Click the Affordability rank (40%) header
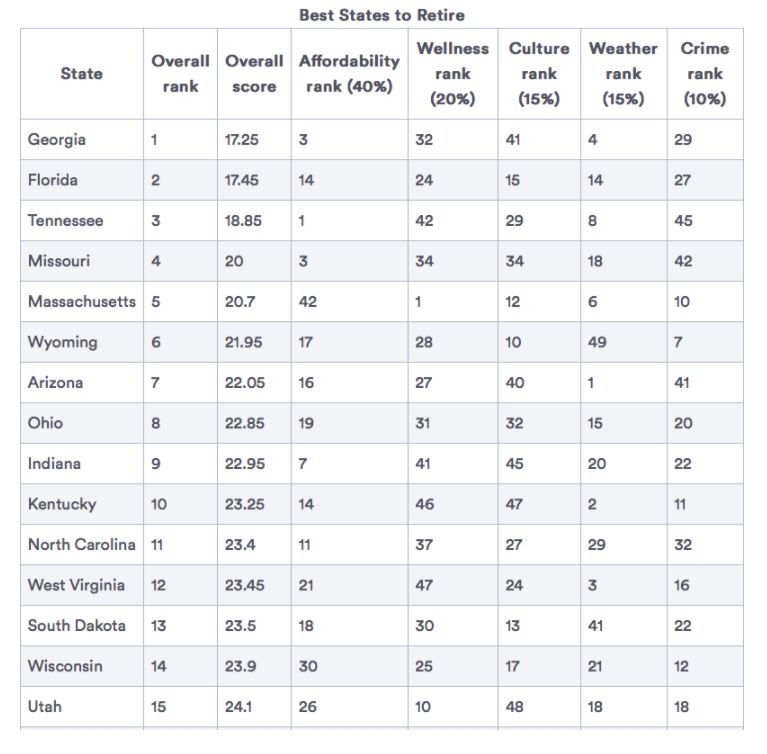Image resolution: width=767 pixels, height=754 pixels. (x=349, y=74)
